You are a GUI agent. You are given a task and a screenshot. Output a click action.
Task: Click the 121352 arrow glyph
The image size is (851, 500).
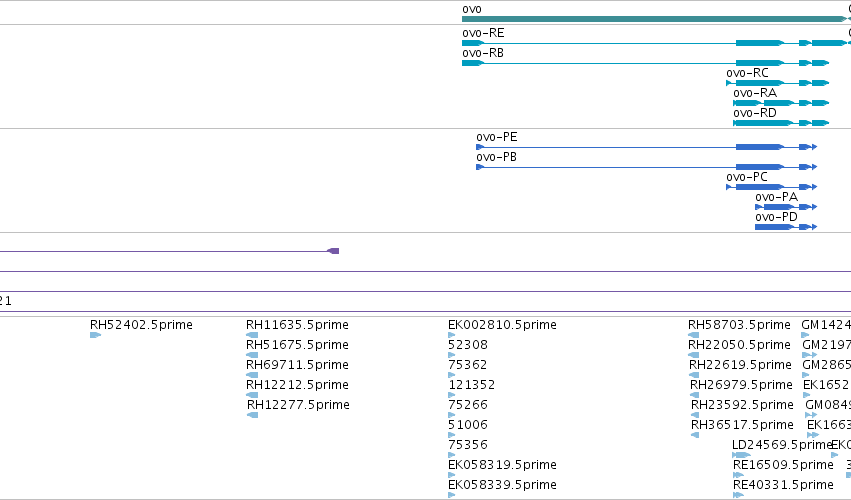click(x=452, y=395)
